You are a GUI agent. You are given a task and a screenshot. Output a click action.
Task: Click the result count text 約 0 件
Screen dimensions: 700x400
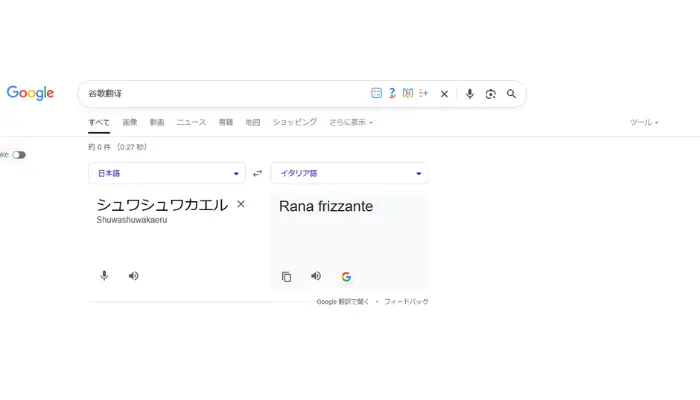click(x=99, y=147)
